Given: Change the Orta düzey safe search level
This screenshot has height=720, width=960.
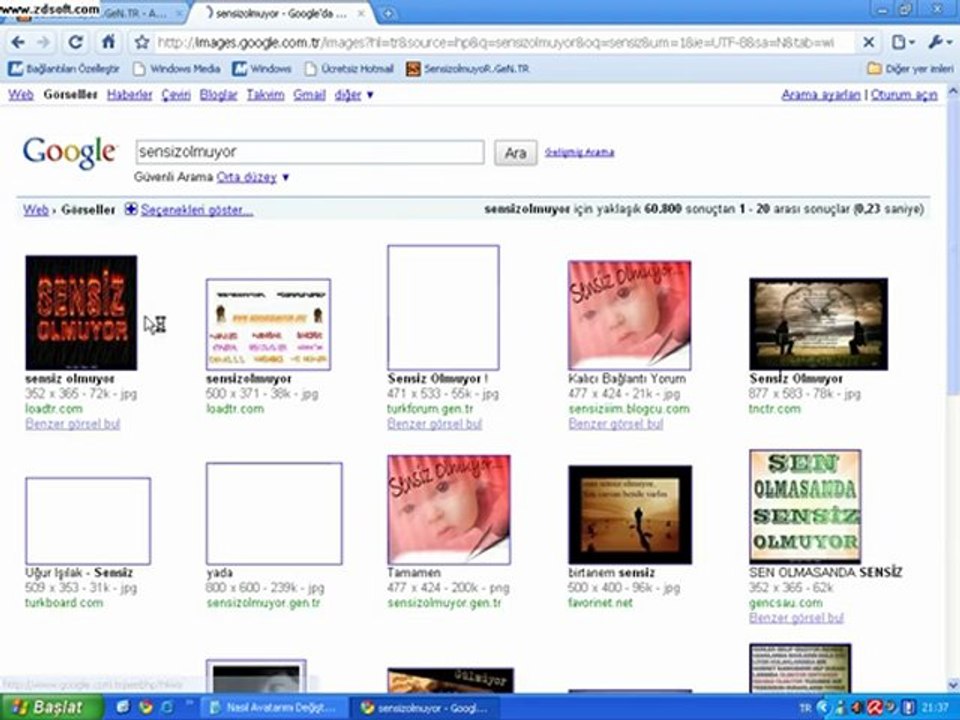Looking at the screenshot, I should pyautogui.click(x=252, y=177).
